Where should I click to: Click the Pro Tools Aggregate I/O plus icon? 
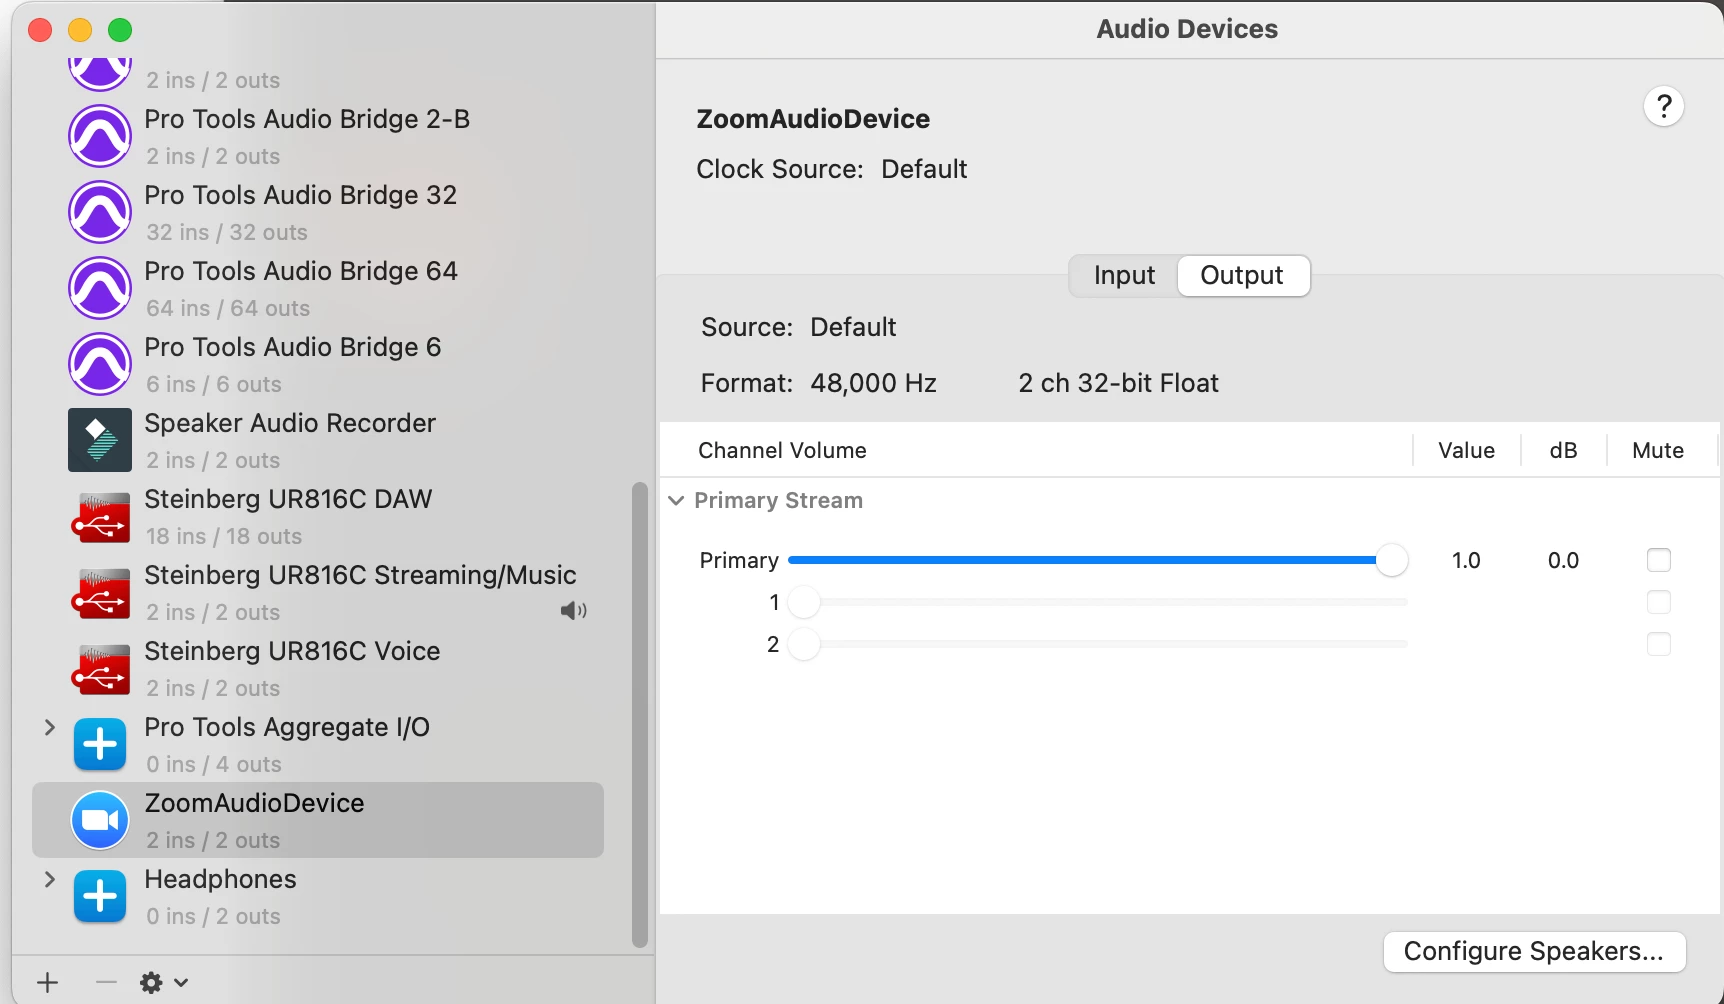pyautogui.click(x=100, y=745)
